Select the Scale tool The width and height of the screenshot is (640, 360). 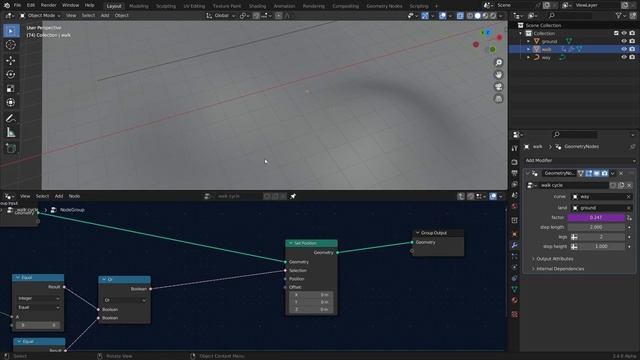point(11,89)
